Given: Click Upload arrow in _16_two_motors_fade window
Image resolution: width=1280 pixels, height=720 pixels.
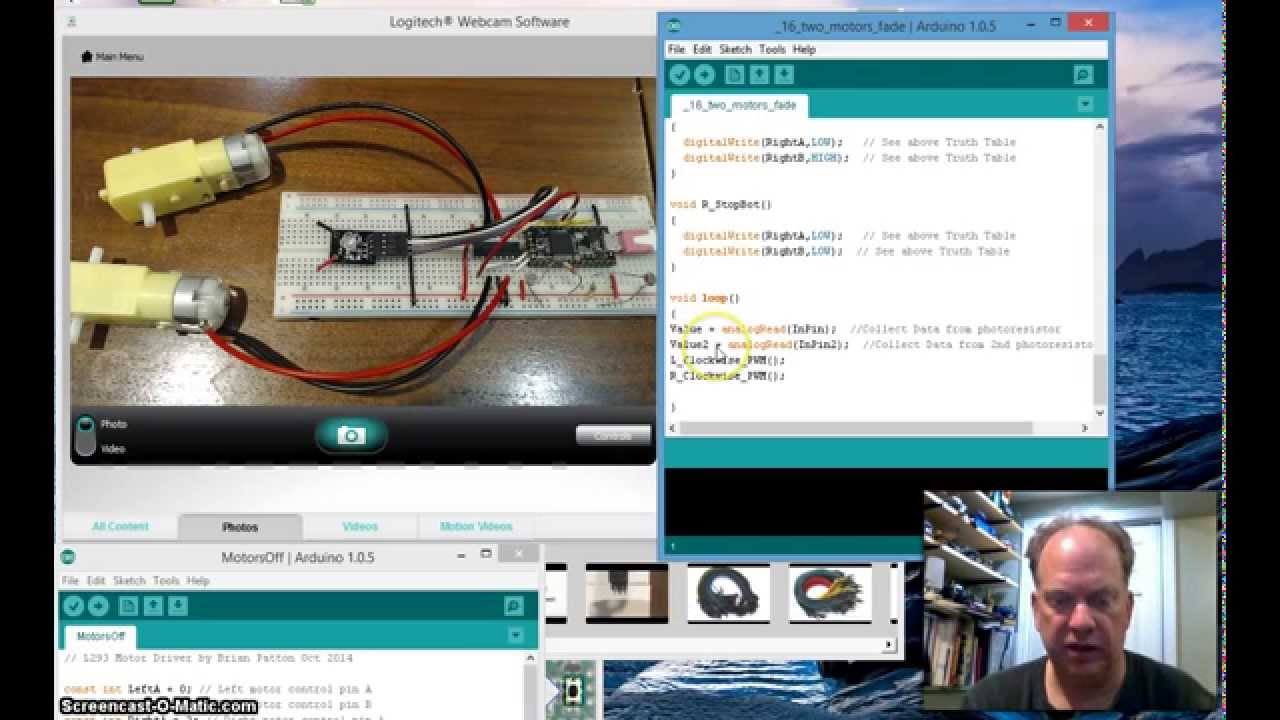Looking at the screenshot, I should (704, 74).
